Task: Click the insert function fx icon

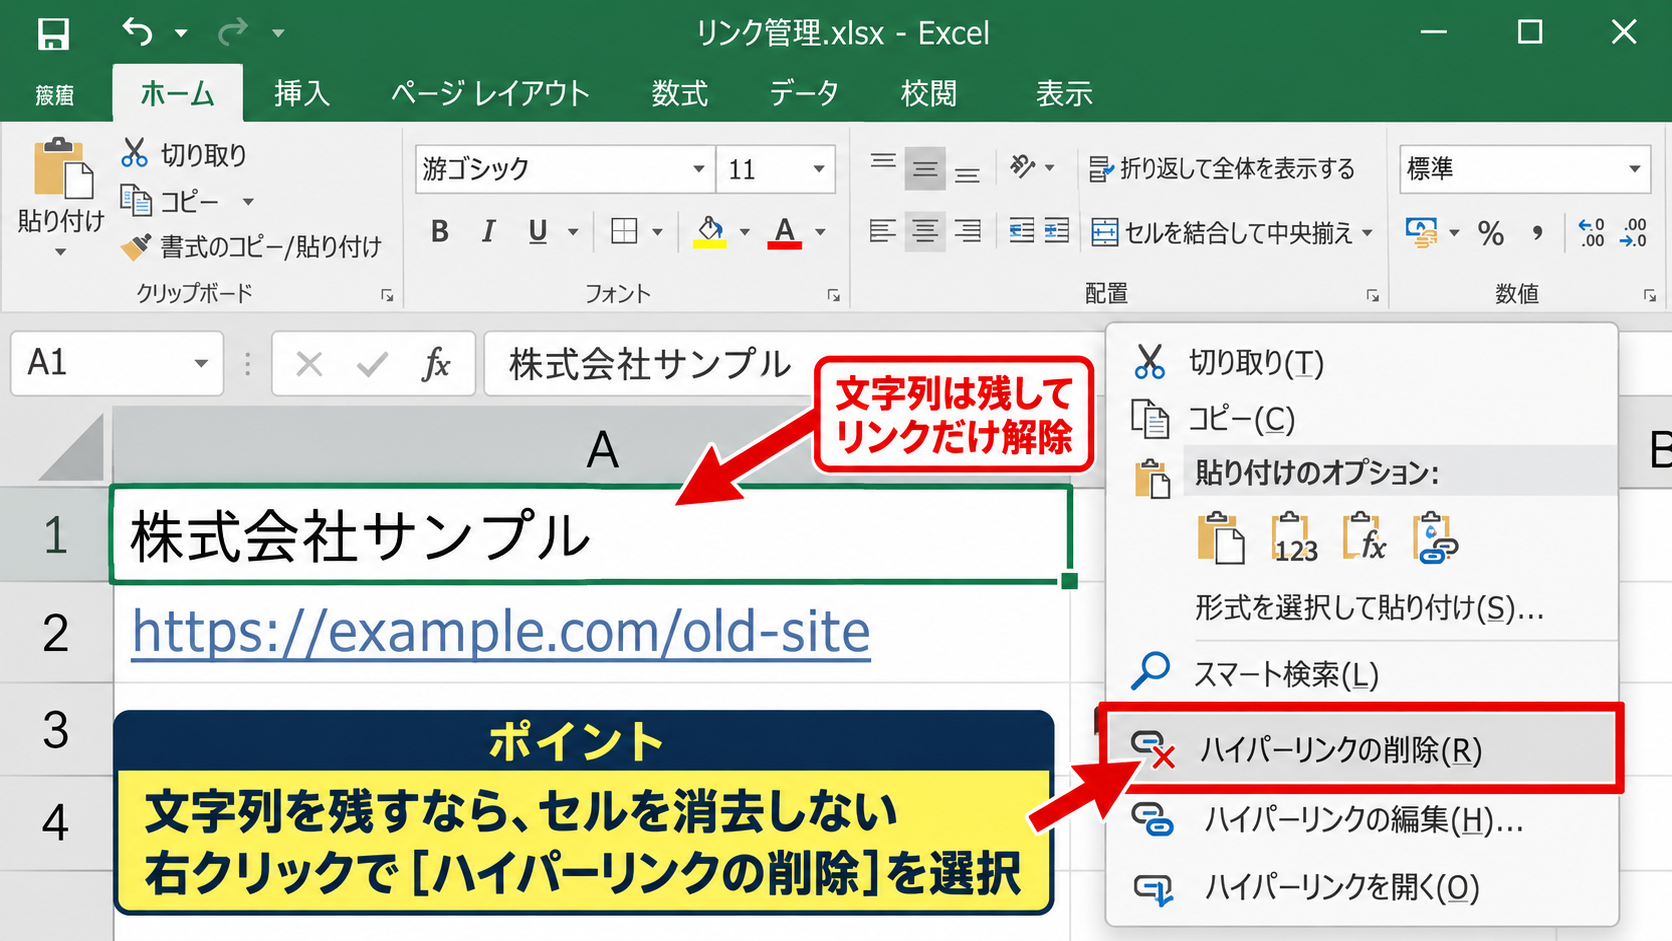Action: tap(436, 364)
